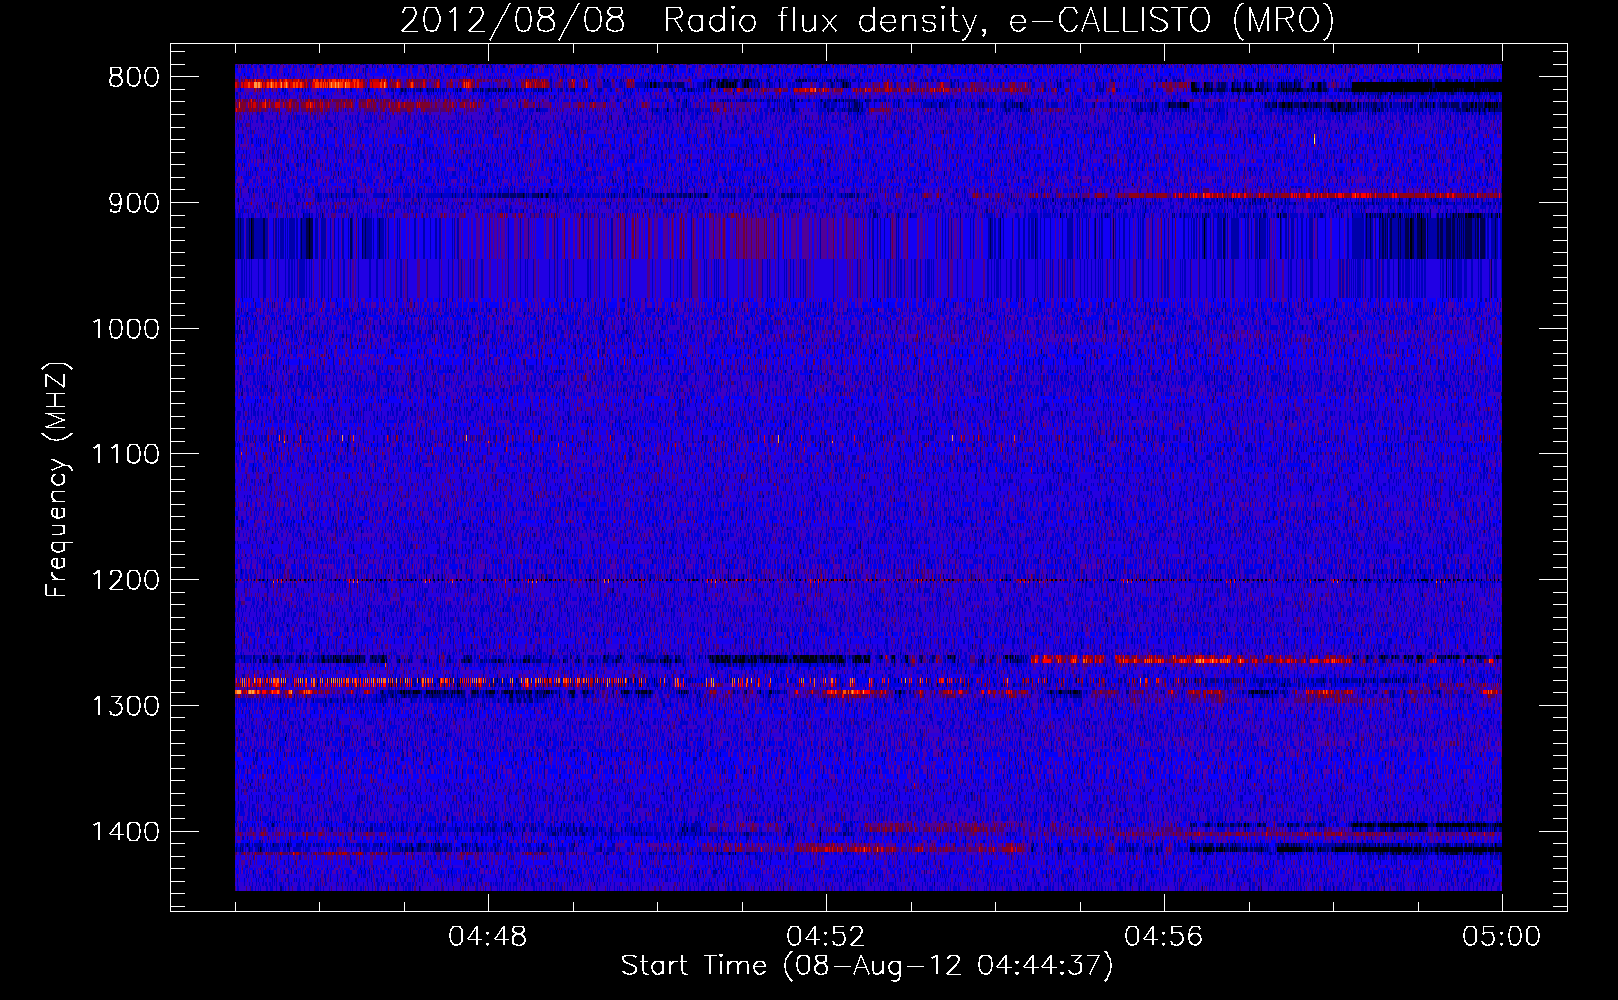Click the "Frequency (MHZ)" axis title
The image size is (1618, 1000).
pos(58,480)
